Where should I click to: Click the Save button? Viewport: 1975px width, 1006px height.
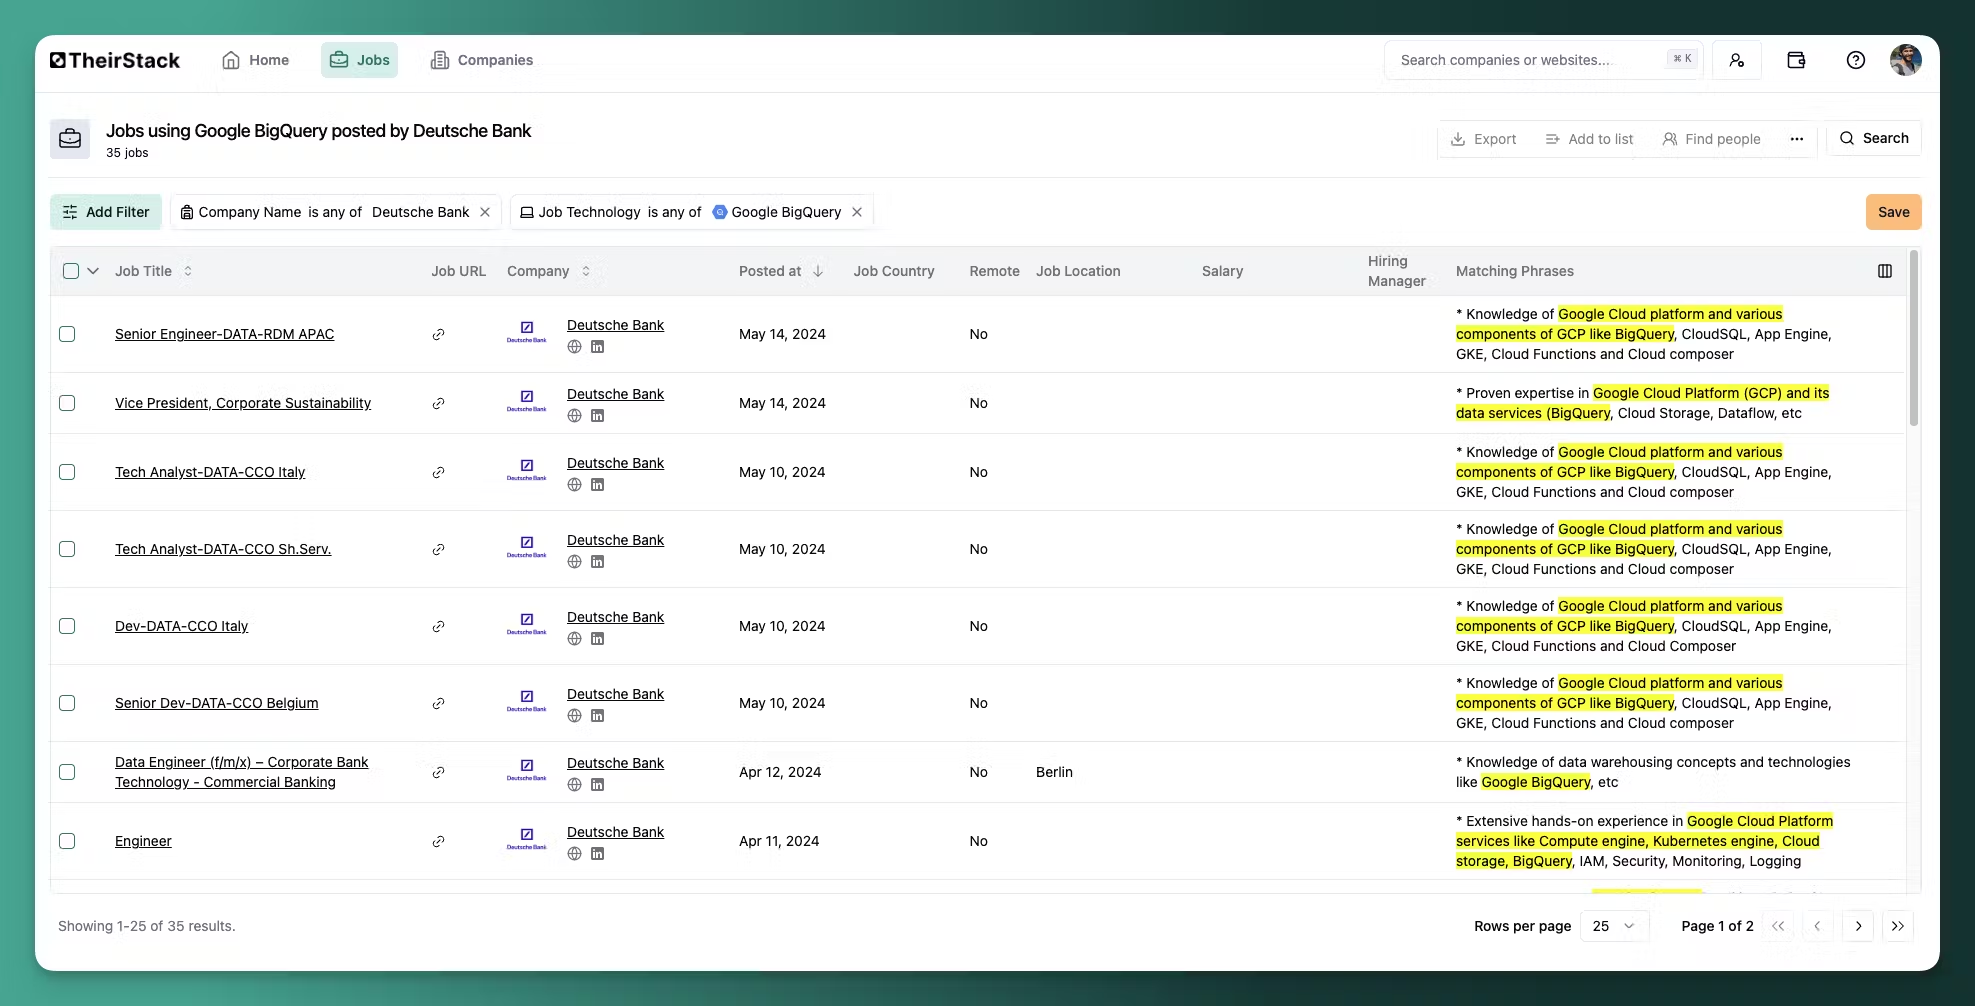coord(1893,211)
